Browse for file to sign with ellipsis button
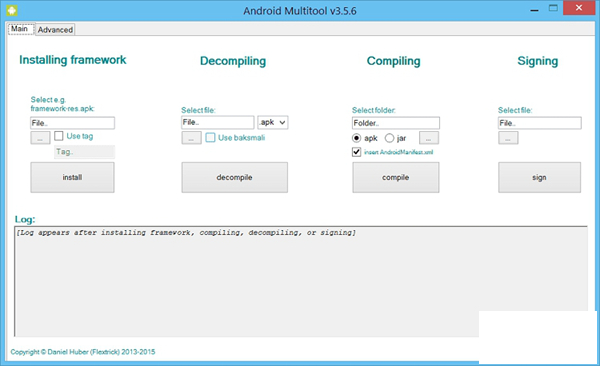 (x=508, y=138)
